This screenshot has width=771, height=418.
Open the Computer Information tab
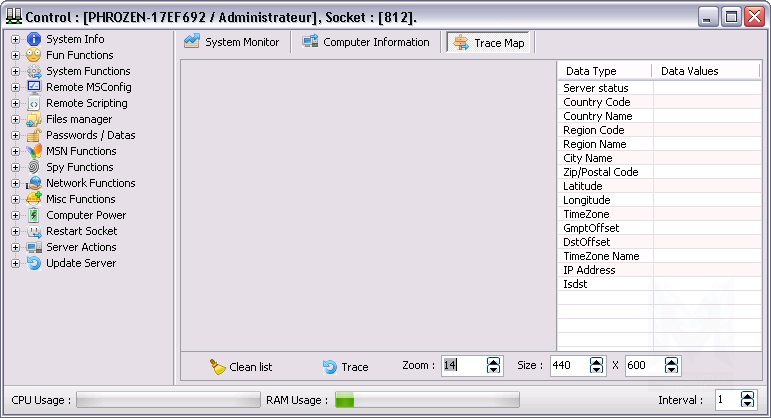[x=366, y=42]
